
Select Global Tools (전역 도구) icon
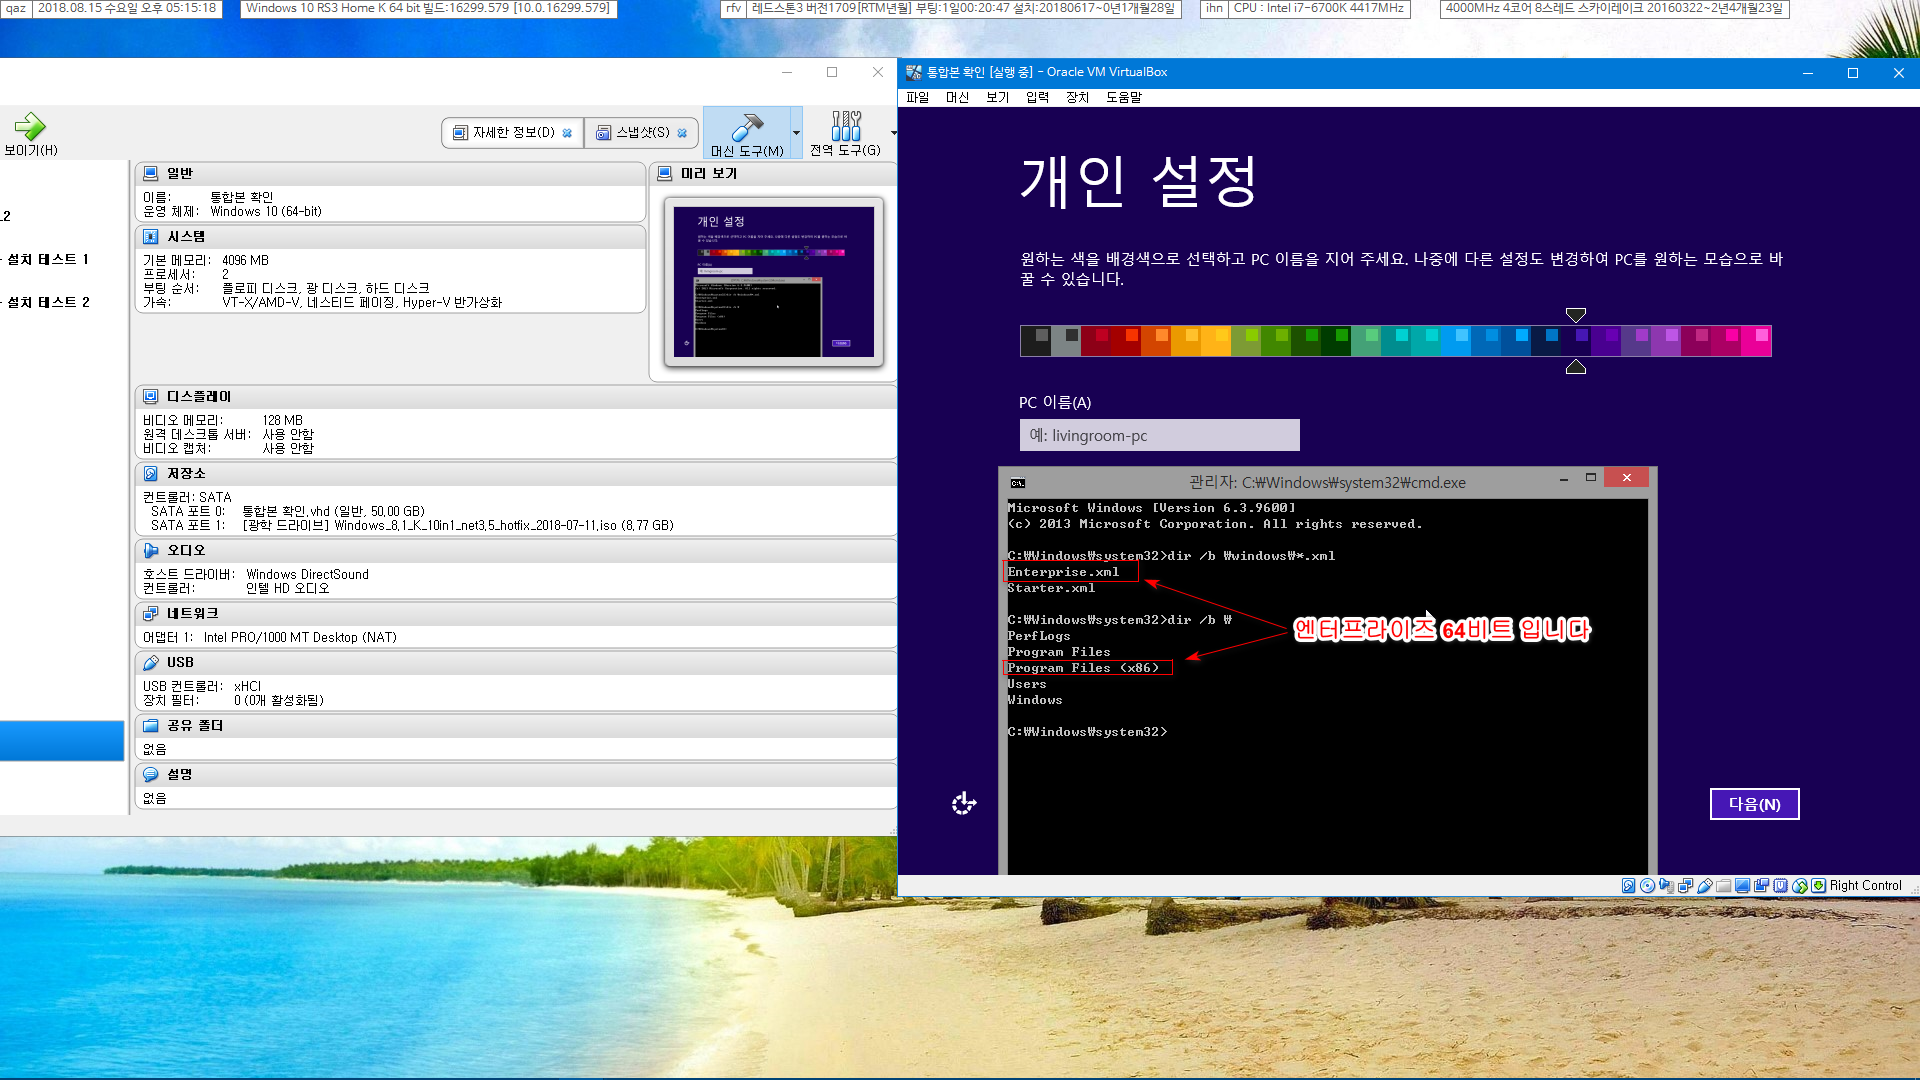pyautogui.click(x=846, y=126)
